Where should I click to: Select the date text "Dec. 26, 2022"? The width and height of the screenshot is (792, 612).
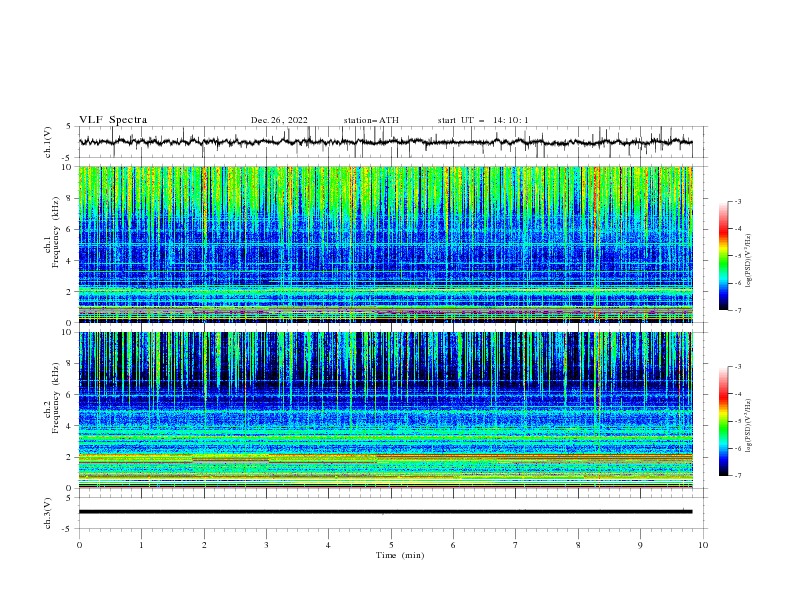tap(279, 120)
